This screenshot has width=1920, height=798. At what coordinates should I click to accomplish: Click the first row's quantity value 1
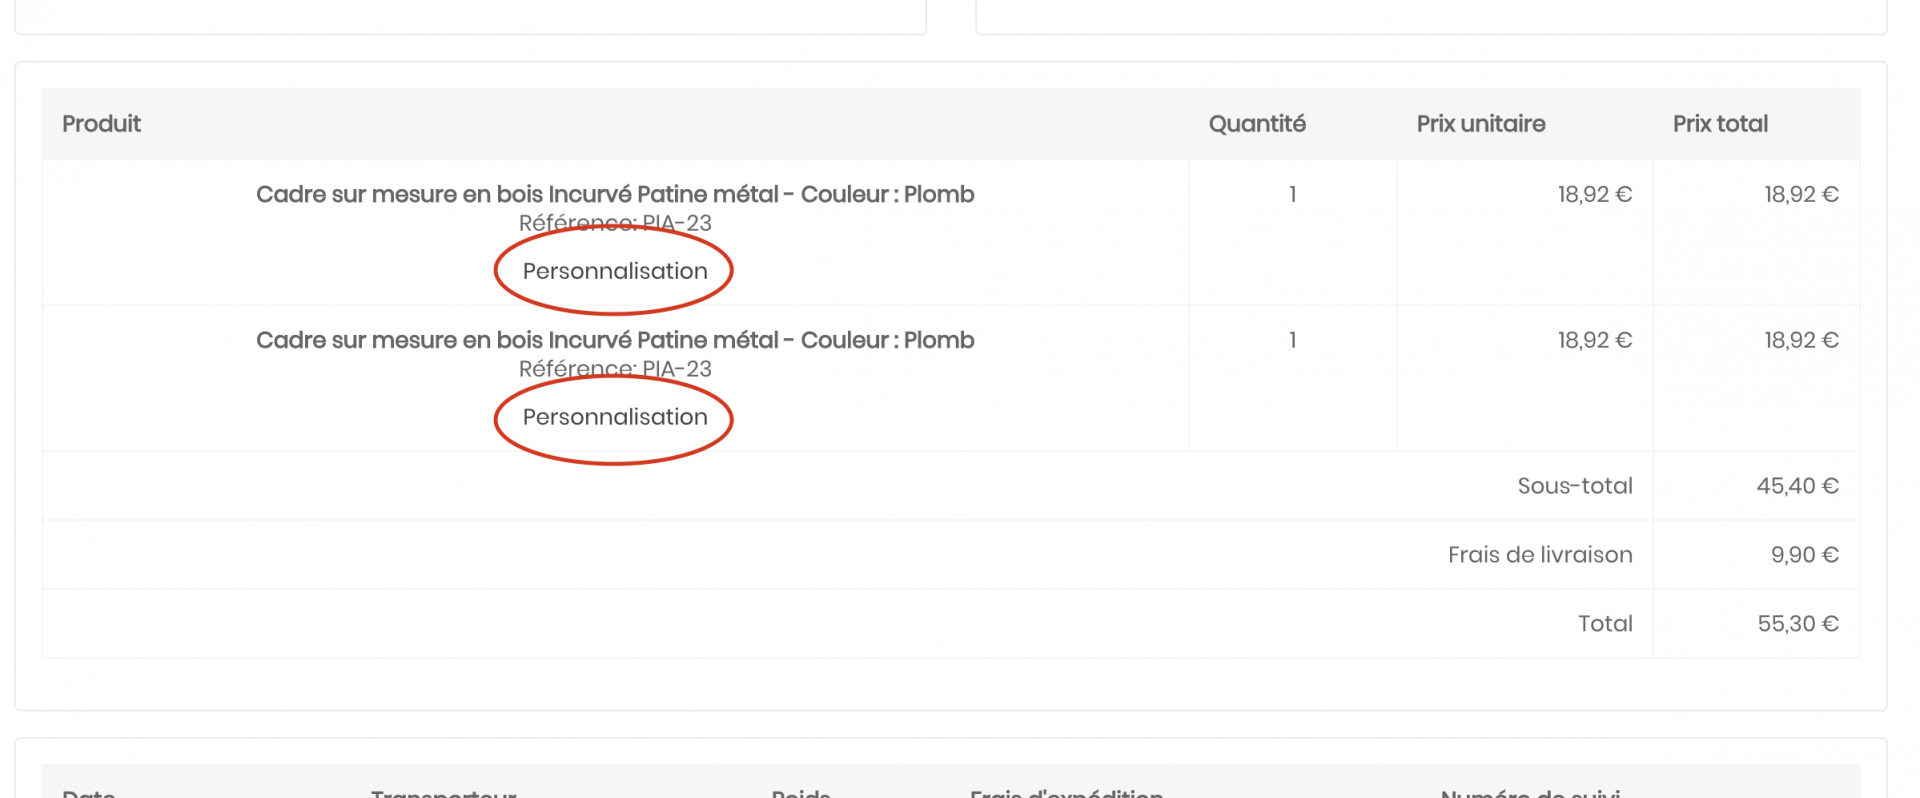point(1293,194)
